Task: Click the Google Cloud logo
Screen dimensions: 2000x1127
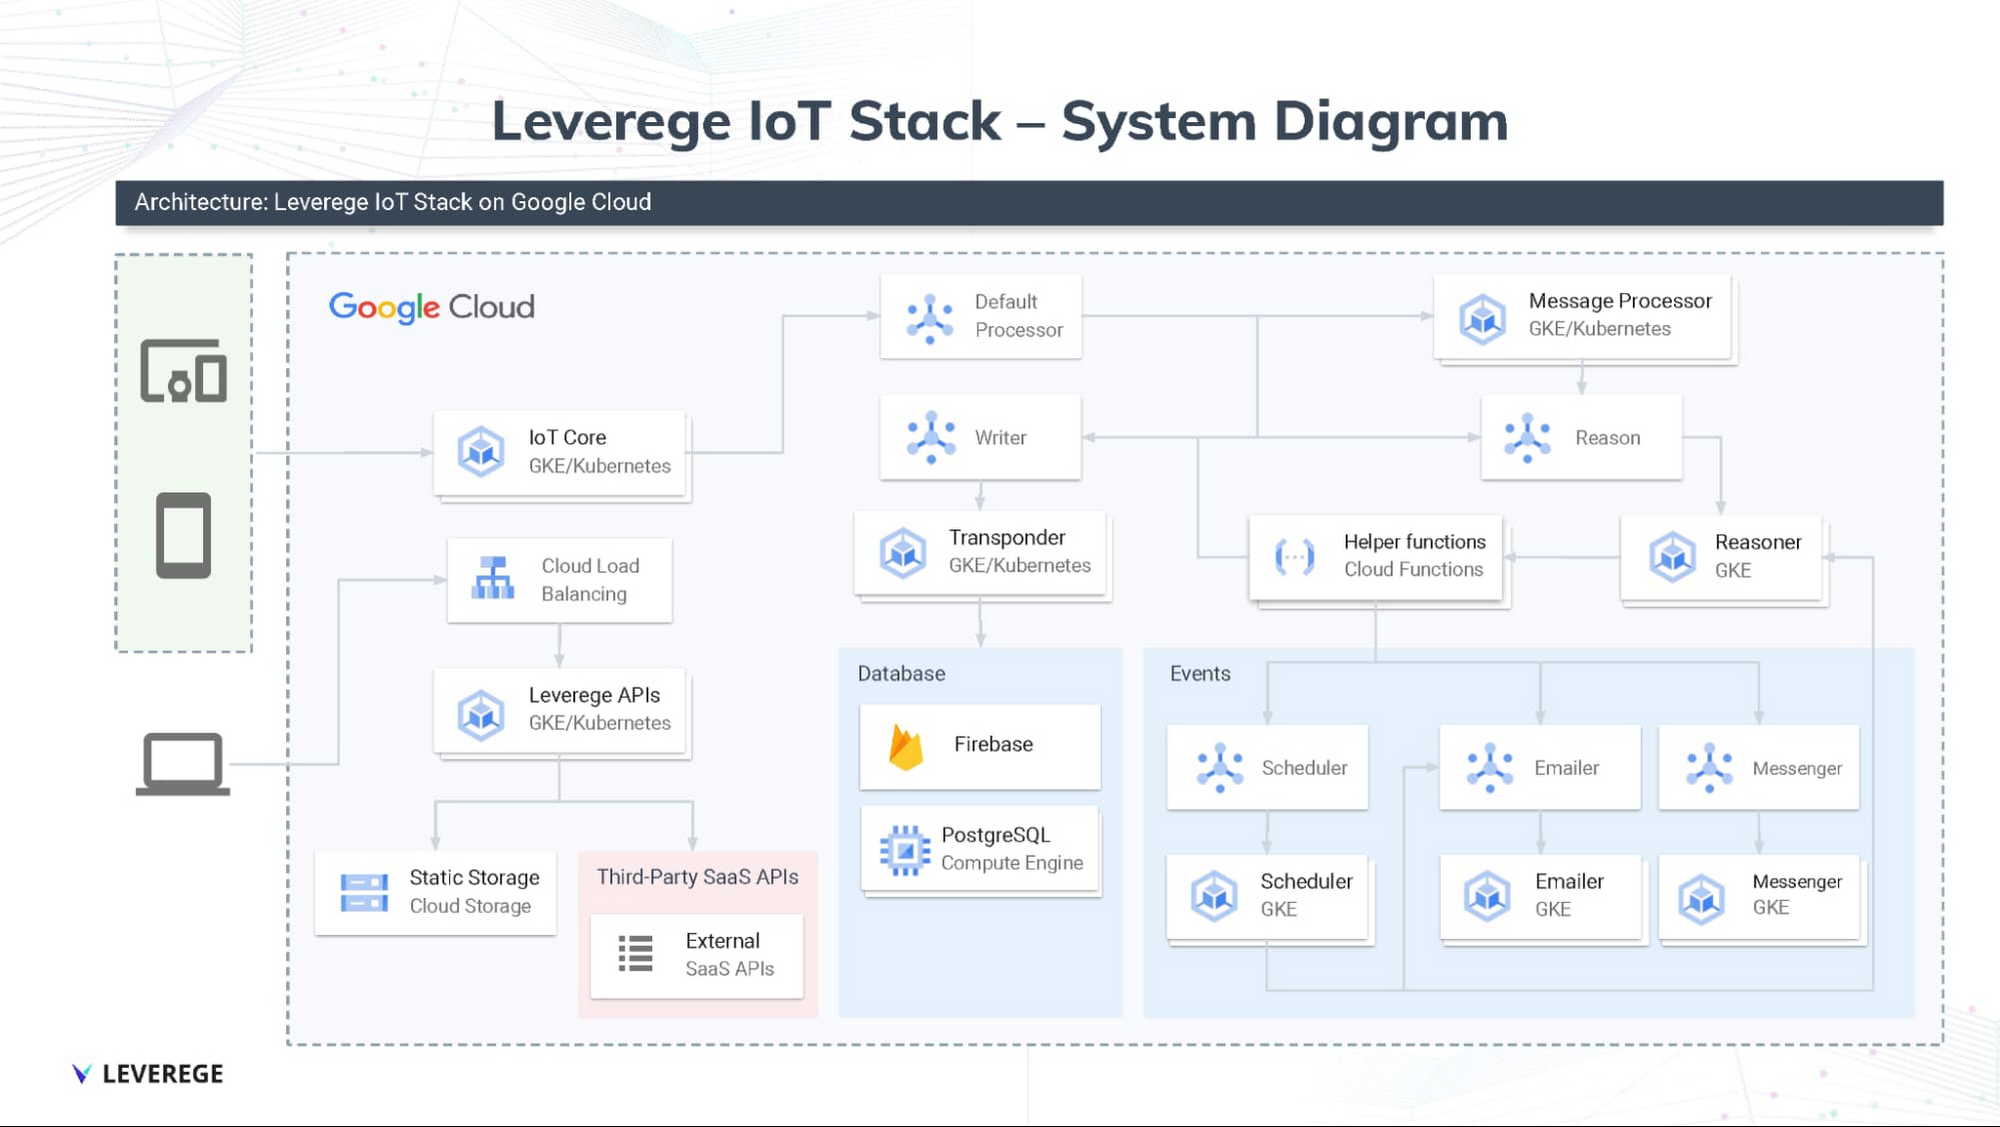Action: (x=432, y=307)
